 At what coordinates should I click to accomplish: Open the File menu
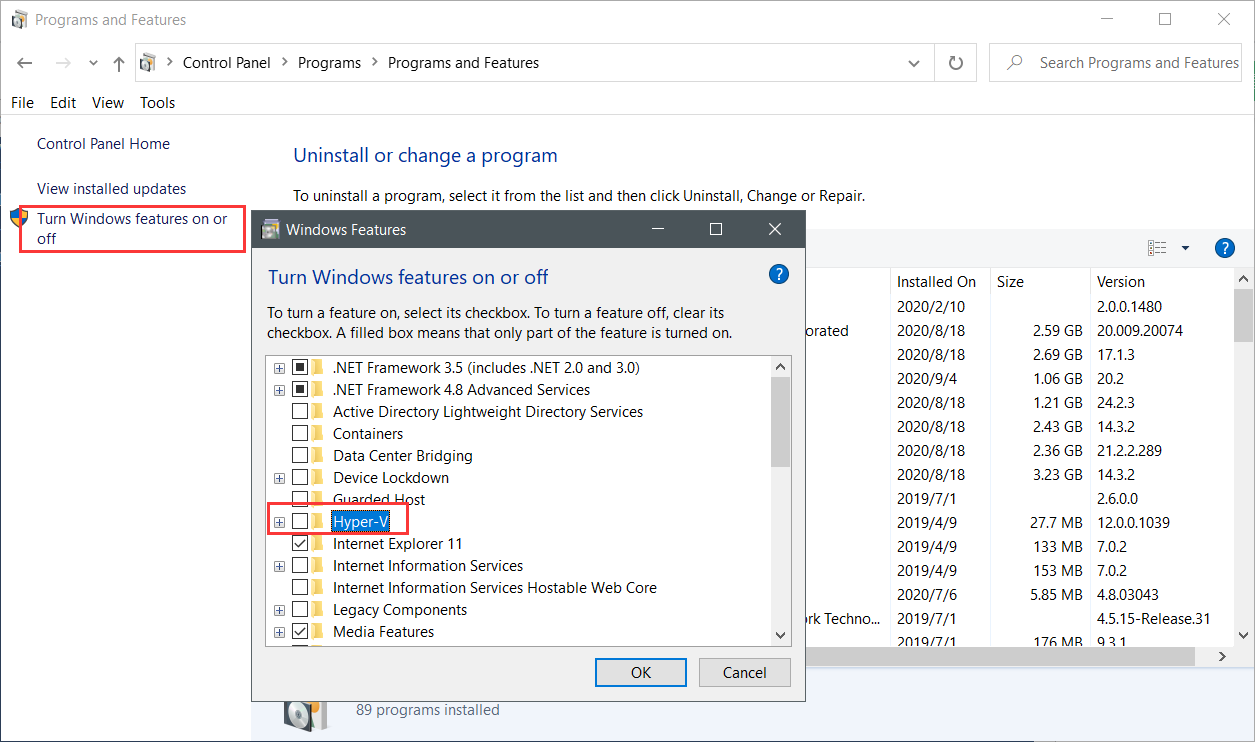point(22,102)
